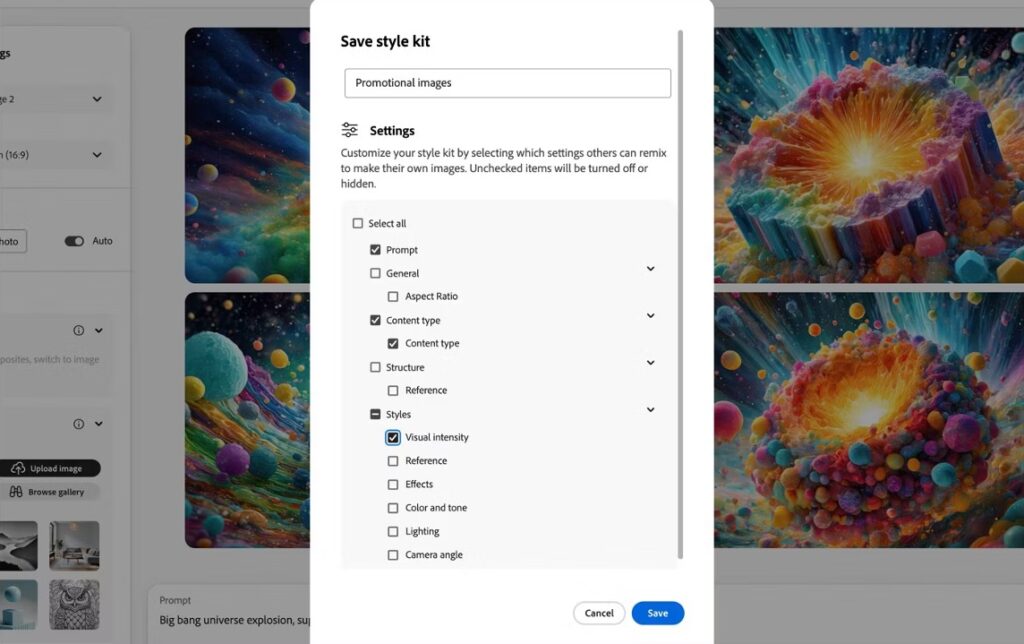Click Cancel to dismiss the dialog
The image size is (1024, 644).
(599, 613)
